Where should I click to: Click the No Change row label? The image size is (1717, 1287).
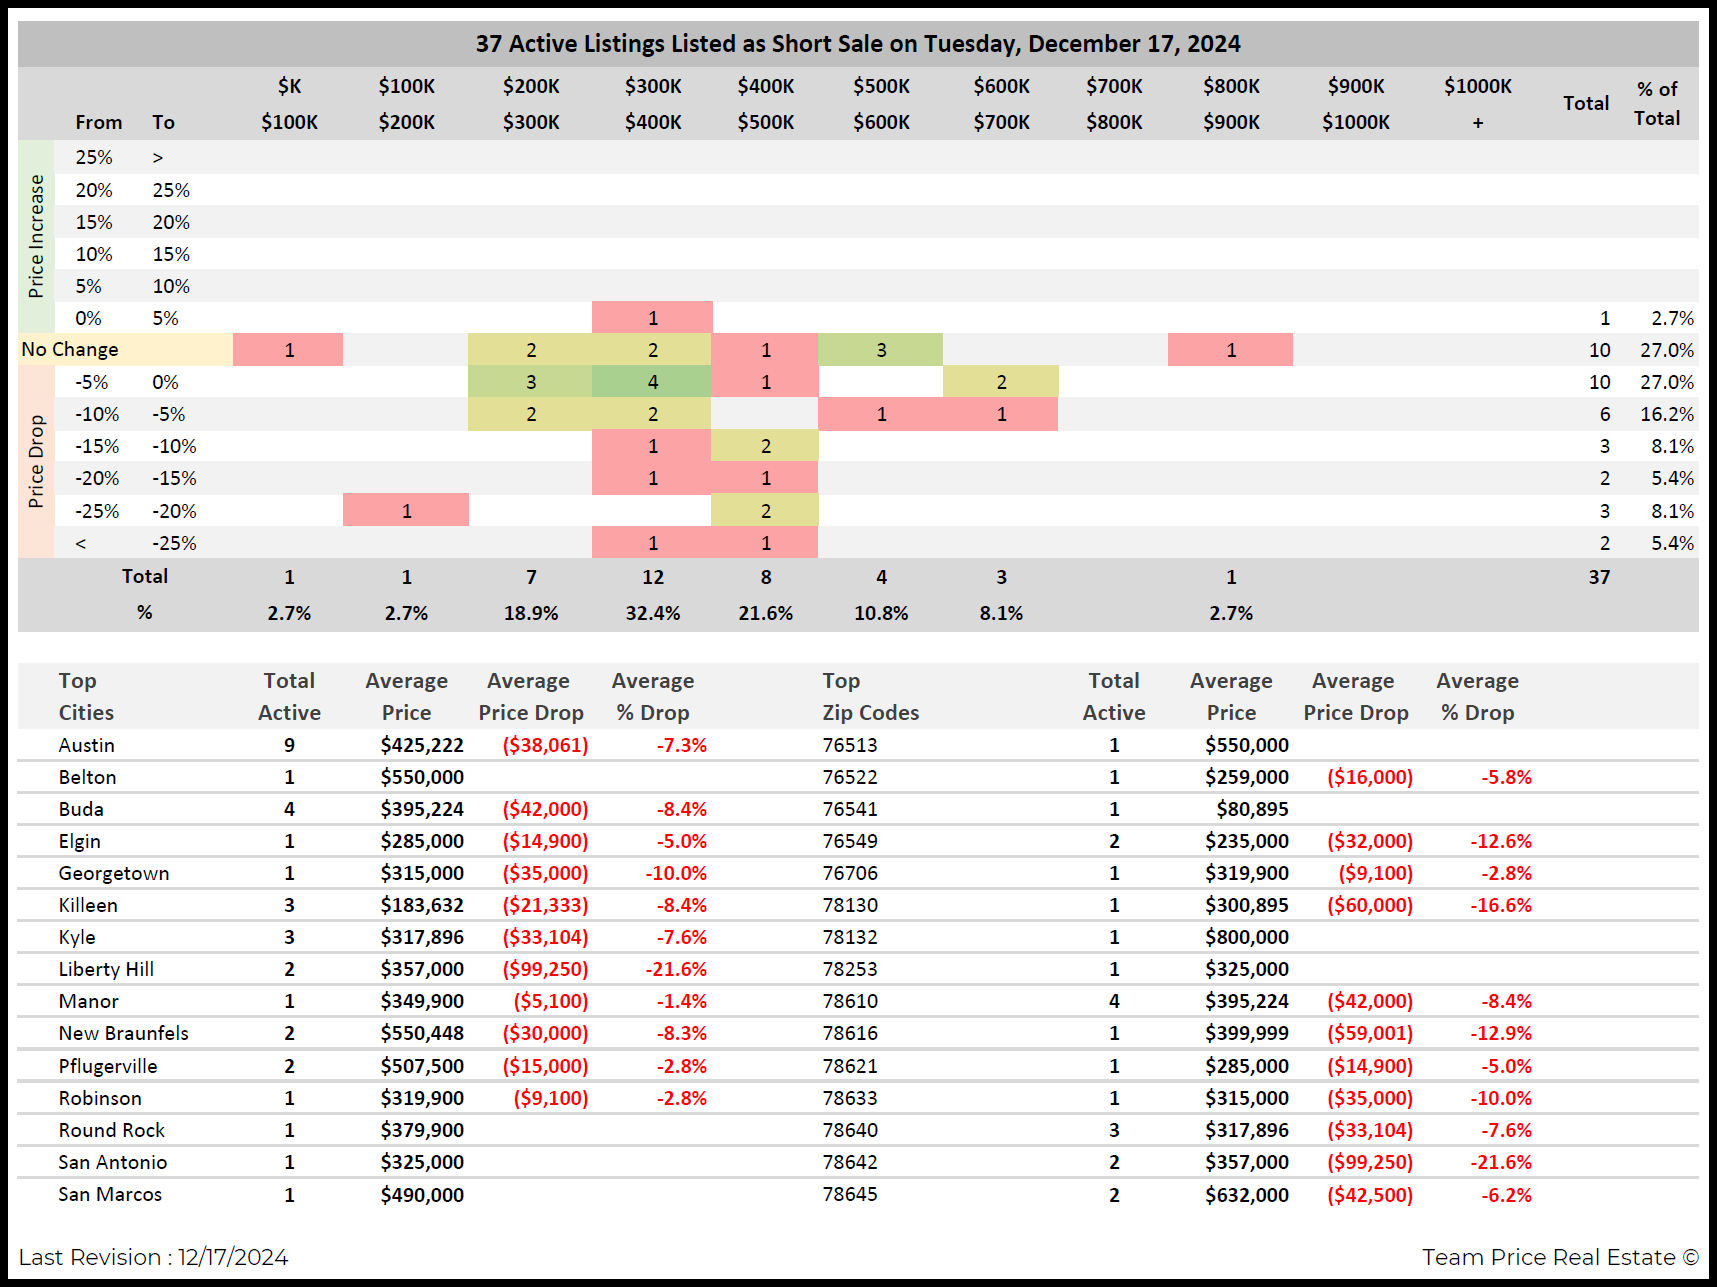coord(70,349)
